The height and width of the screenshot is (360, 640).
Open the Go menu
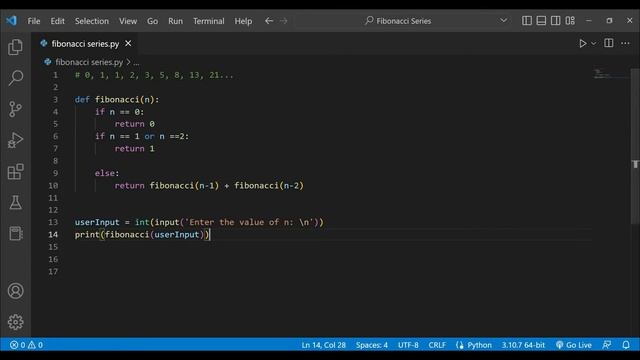152,21
